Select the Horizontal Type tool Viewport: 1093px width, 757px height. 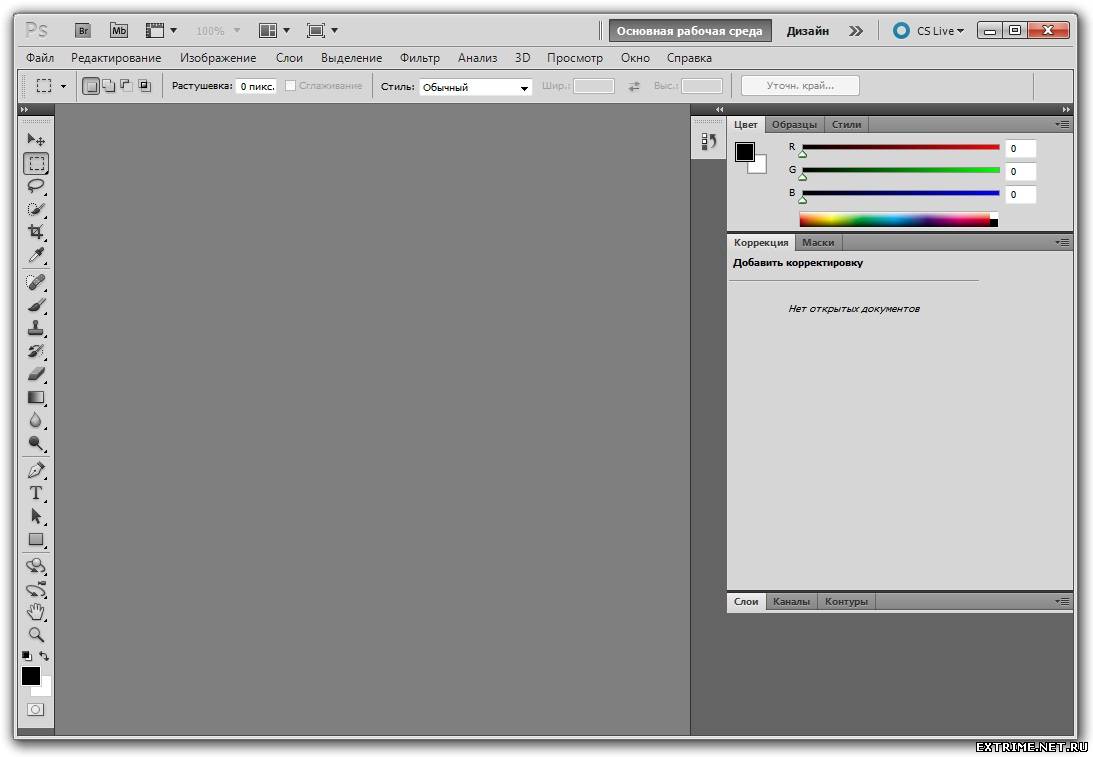(36, 493)
